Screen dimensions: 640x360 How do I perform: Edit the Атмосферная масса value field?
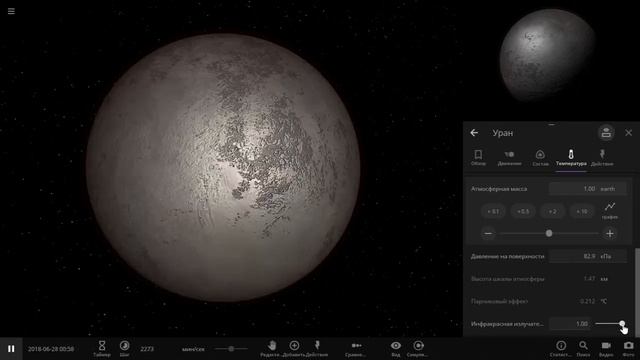[573, 189]
